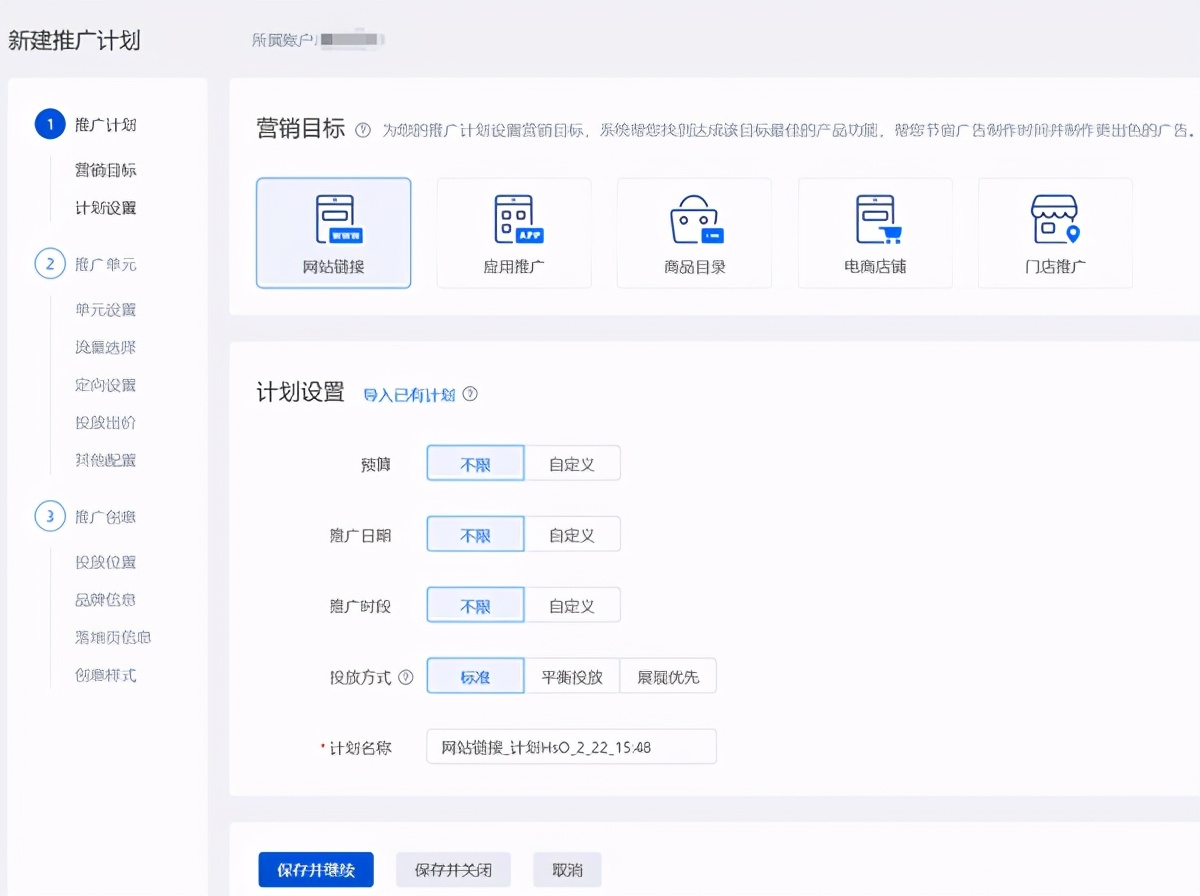Switch 预算 to 自定义
The width and height of the screenshot is (1200, 896).
(573, 462)
